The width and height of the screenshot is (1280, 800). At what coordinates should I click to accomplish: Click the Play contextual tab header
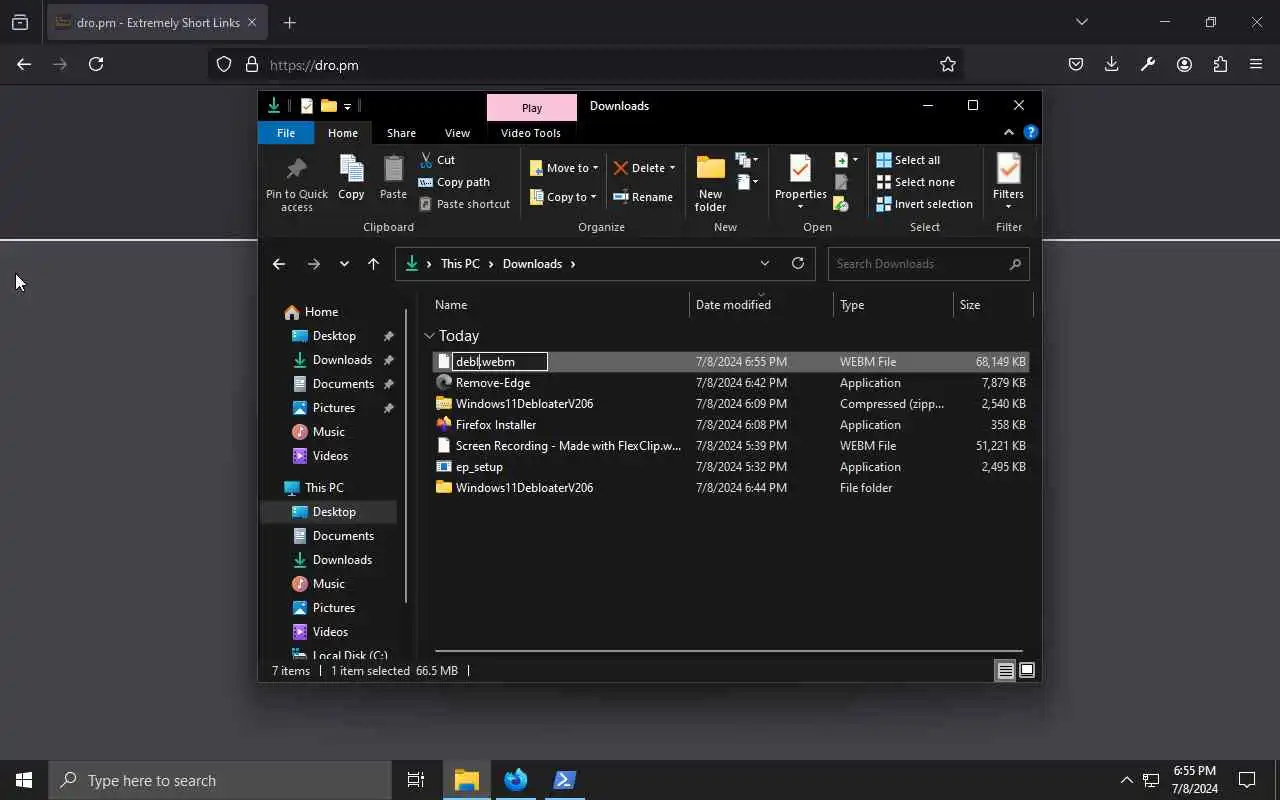(532, 108)
